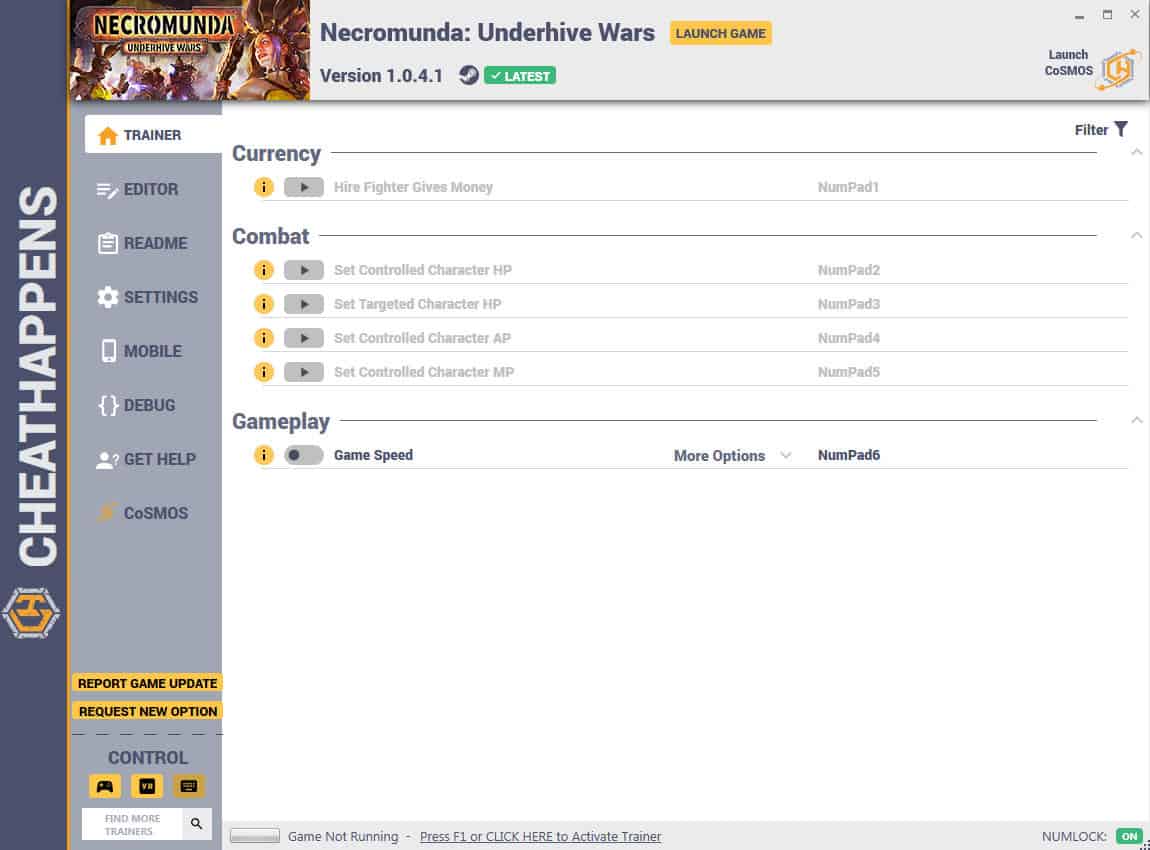Click the LATEST version badge

[520, 76]
